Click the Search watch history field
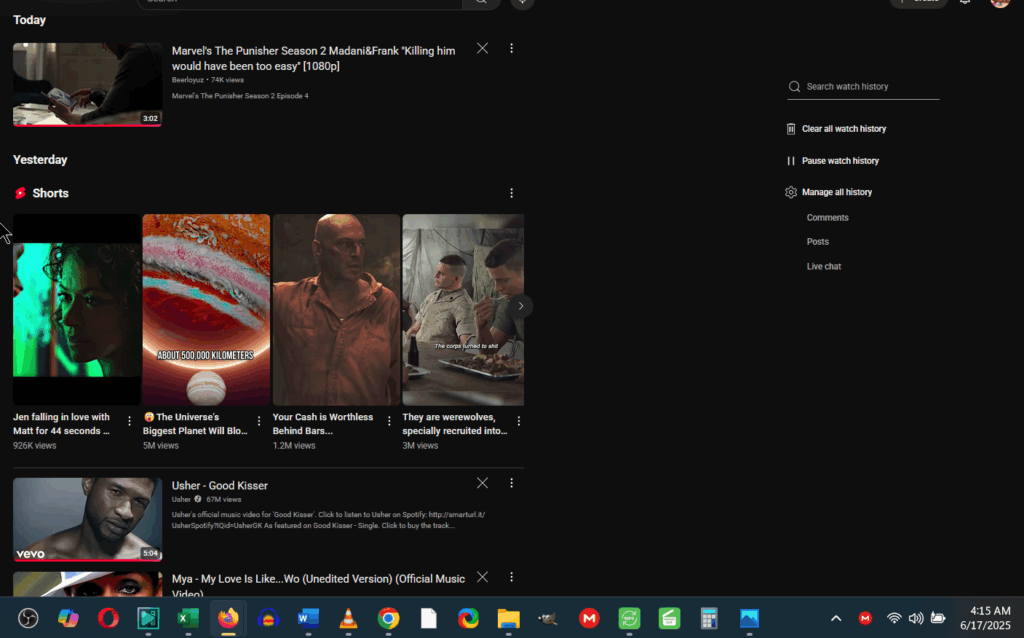Image resolution: width=1024 pixels, height=638 pixels. click(x=863, y=86)
